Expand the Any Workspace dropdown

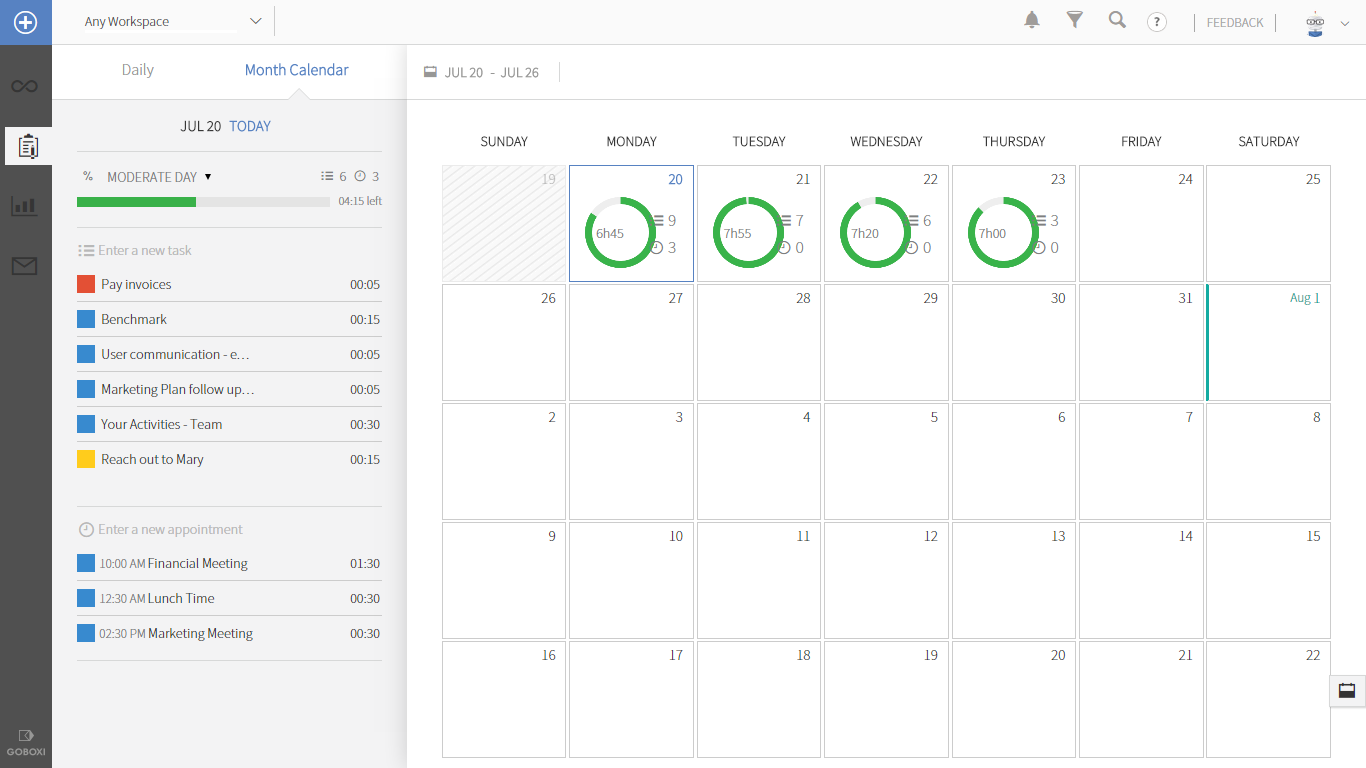click(x=255, y=21)
